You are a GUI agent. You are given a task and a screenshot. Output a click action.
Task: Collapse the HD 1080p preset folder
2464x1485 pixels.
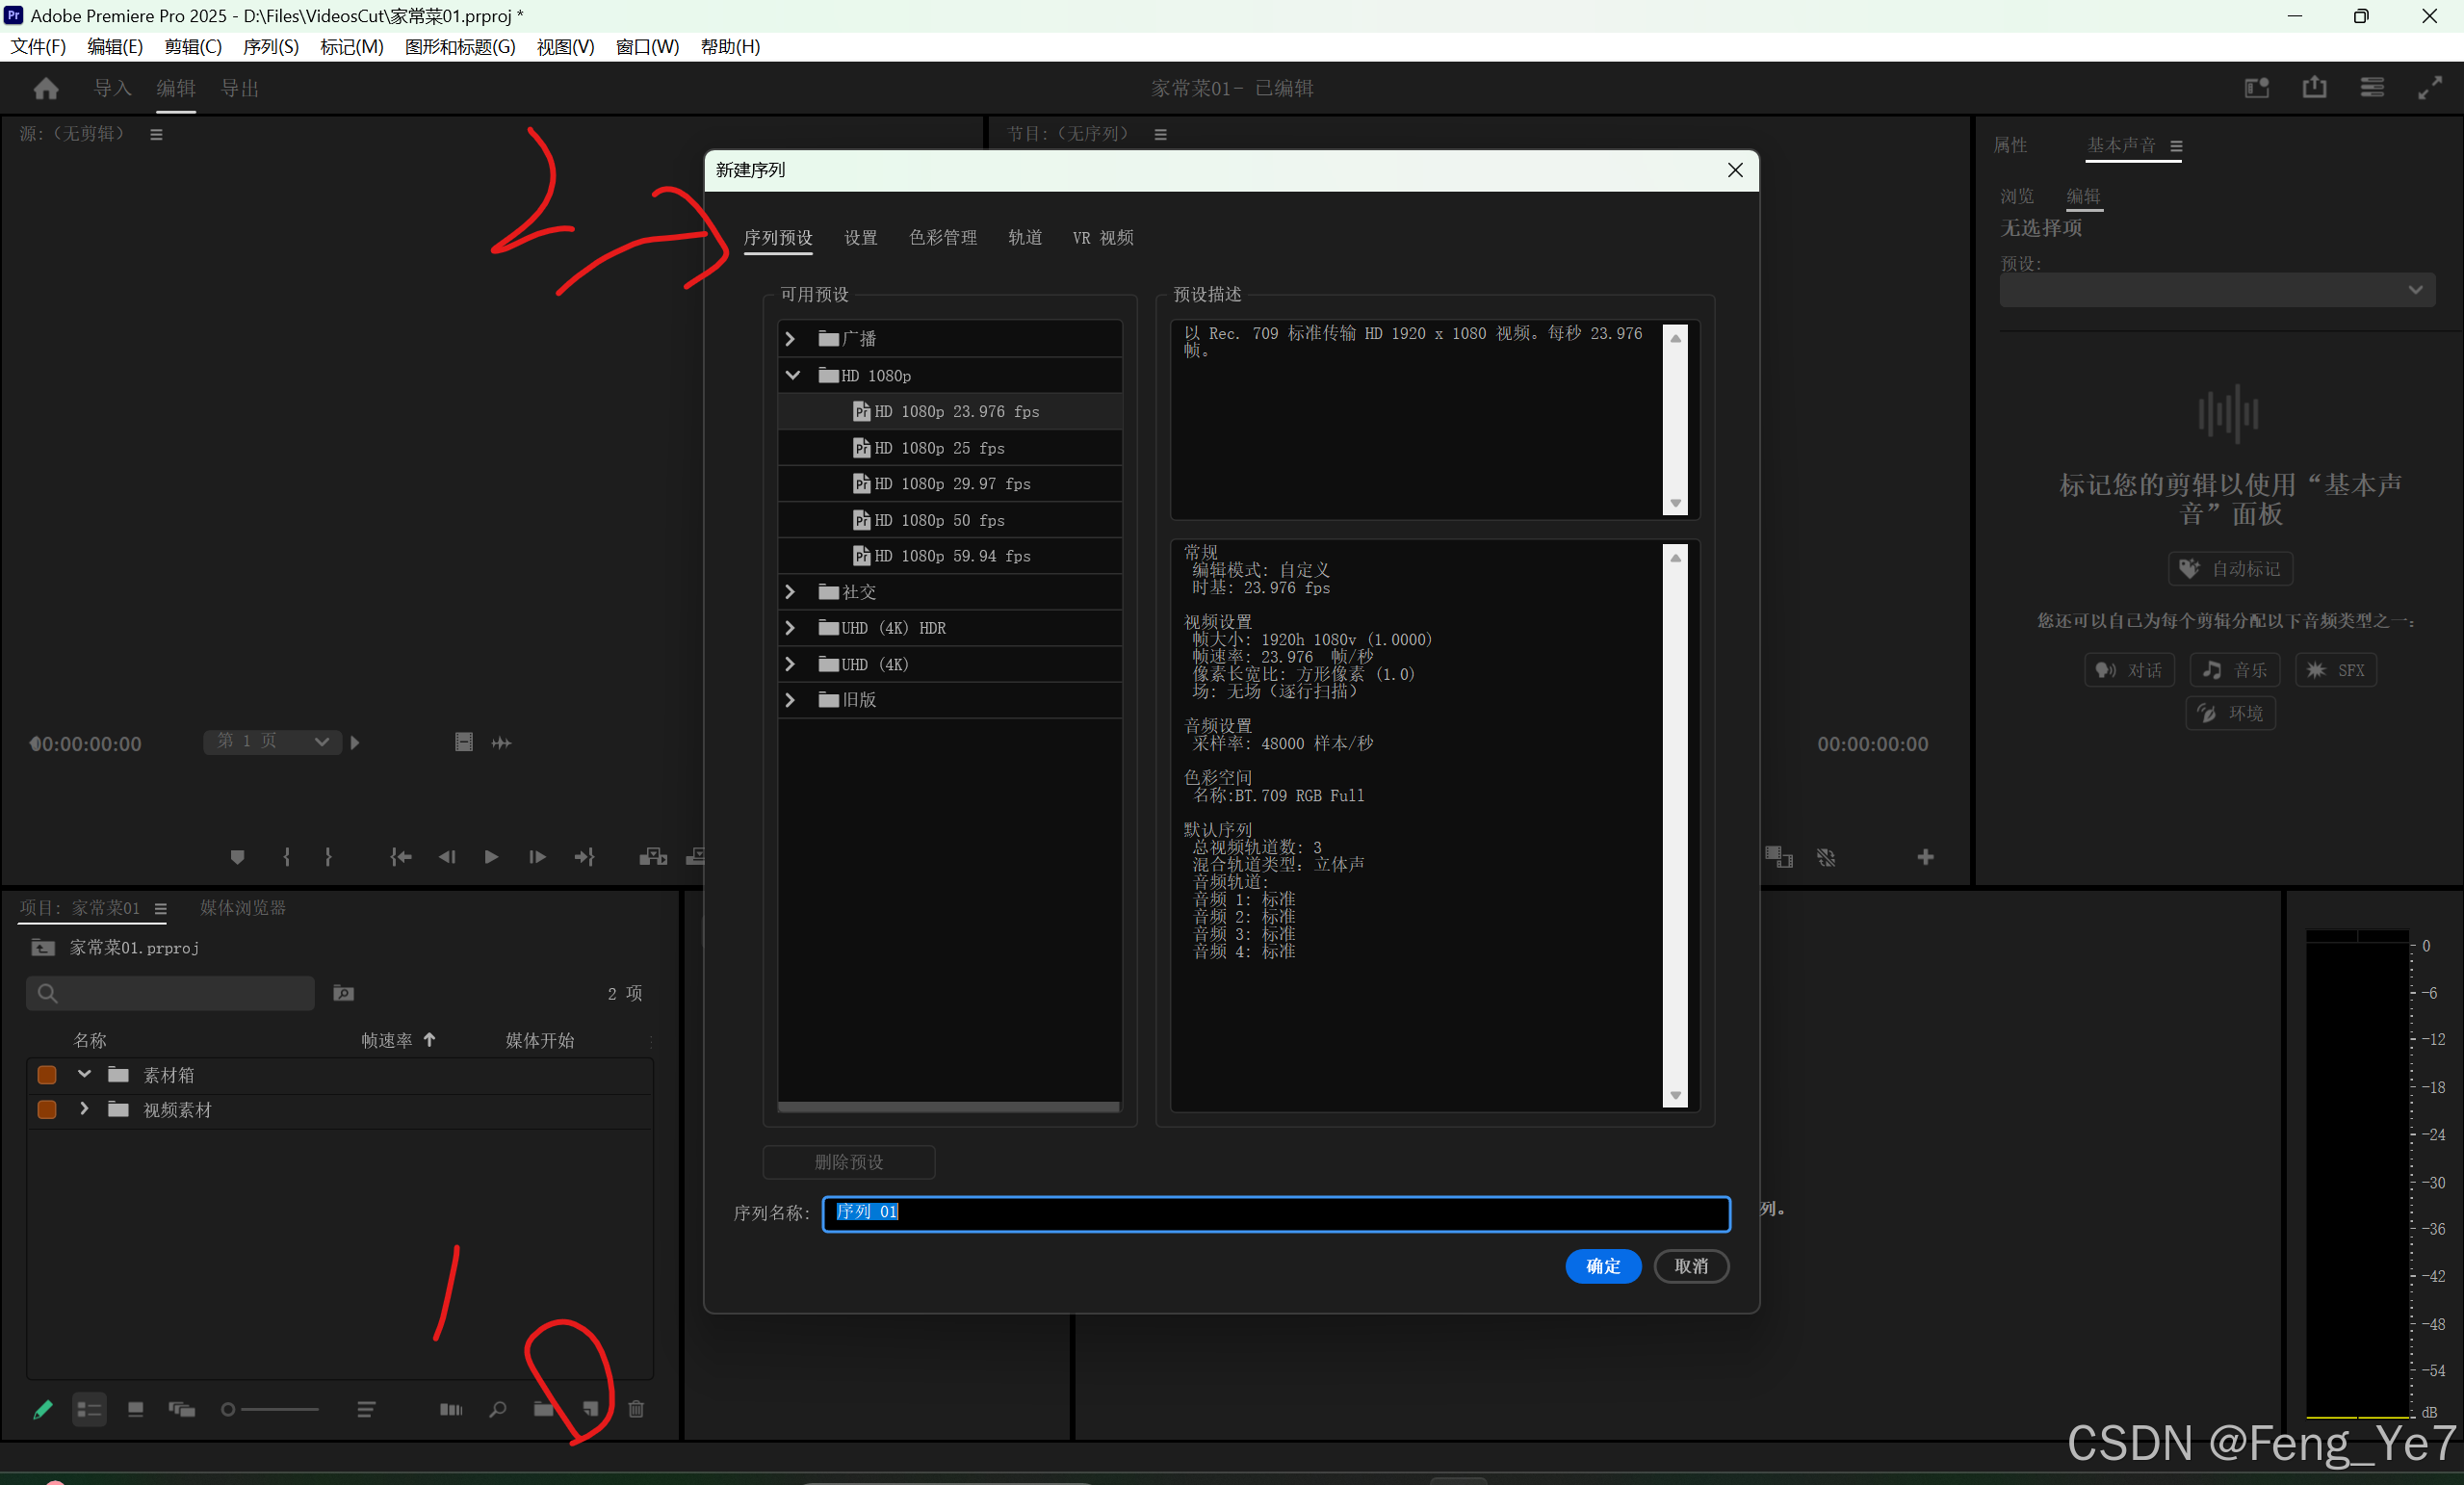click(x=792, y=375)
